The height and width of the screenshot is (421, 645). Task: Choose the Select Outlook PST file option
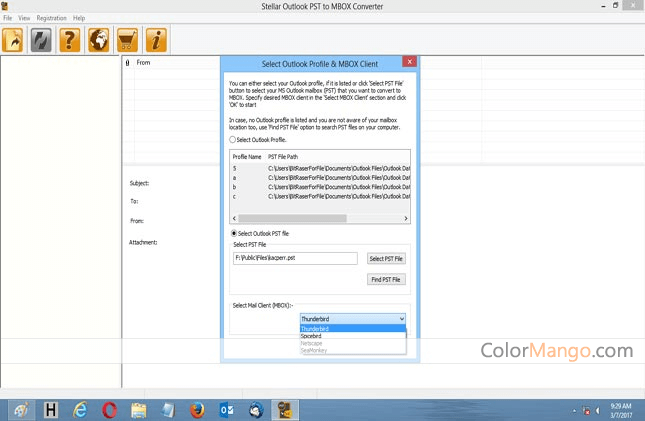(233, 233)
